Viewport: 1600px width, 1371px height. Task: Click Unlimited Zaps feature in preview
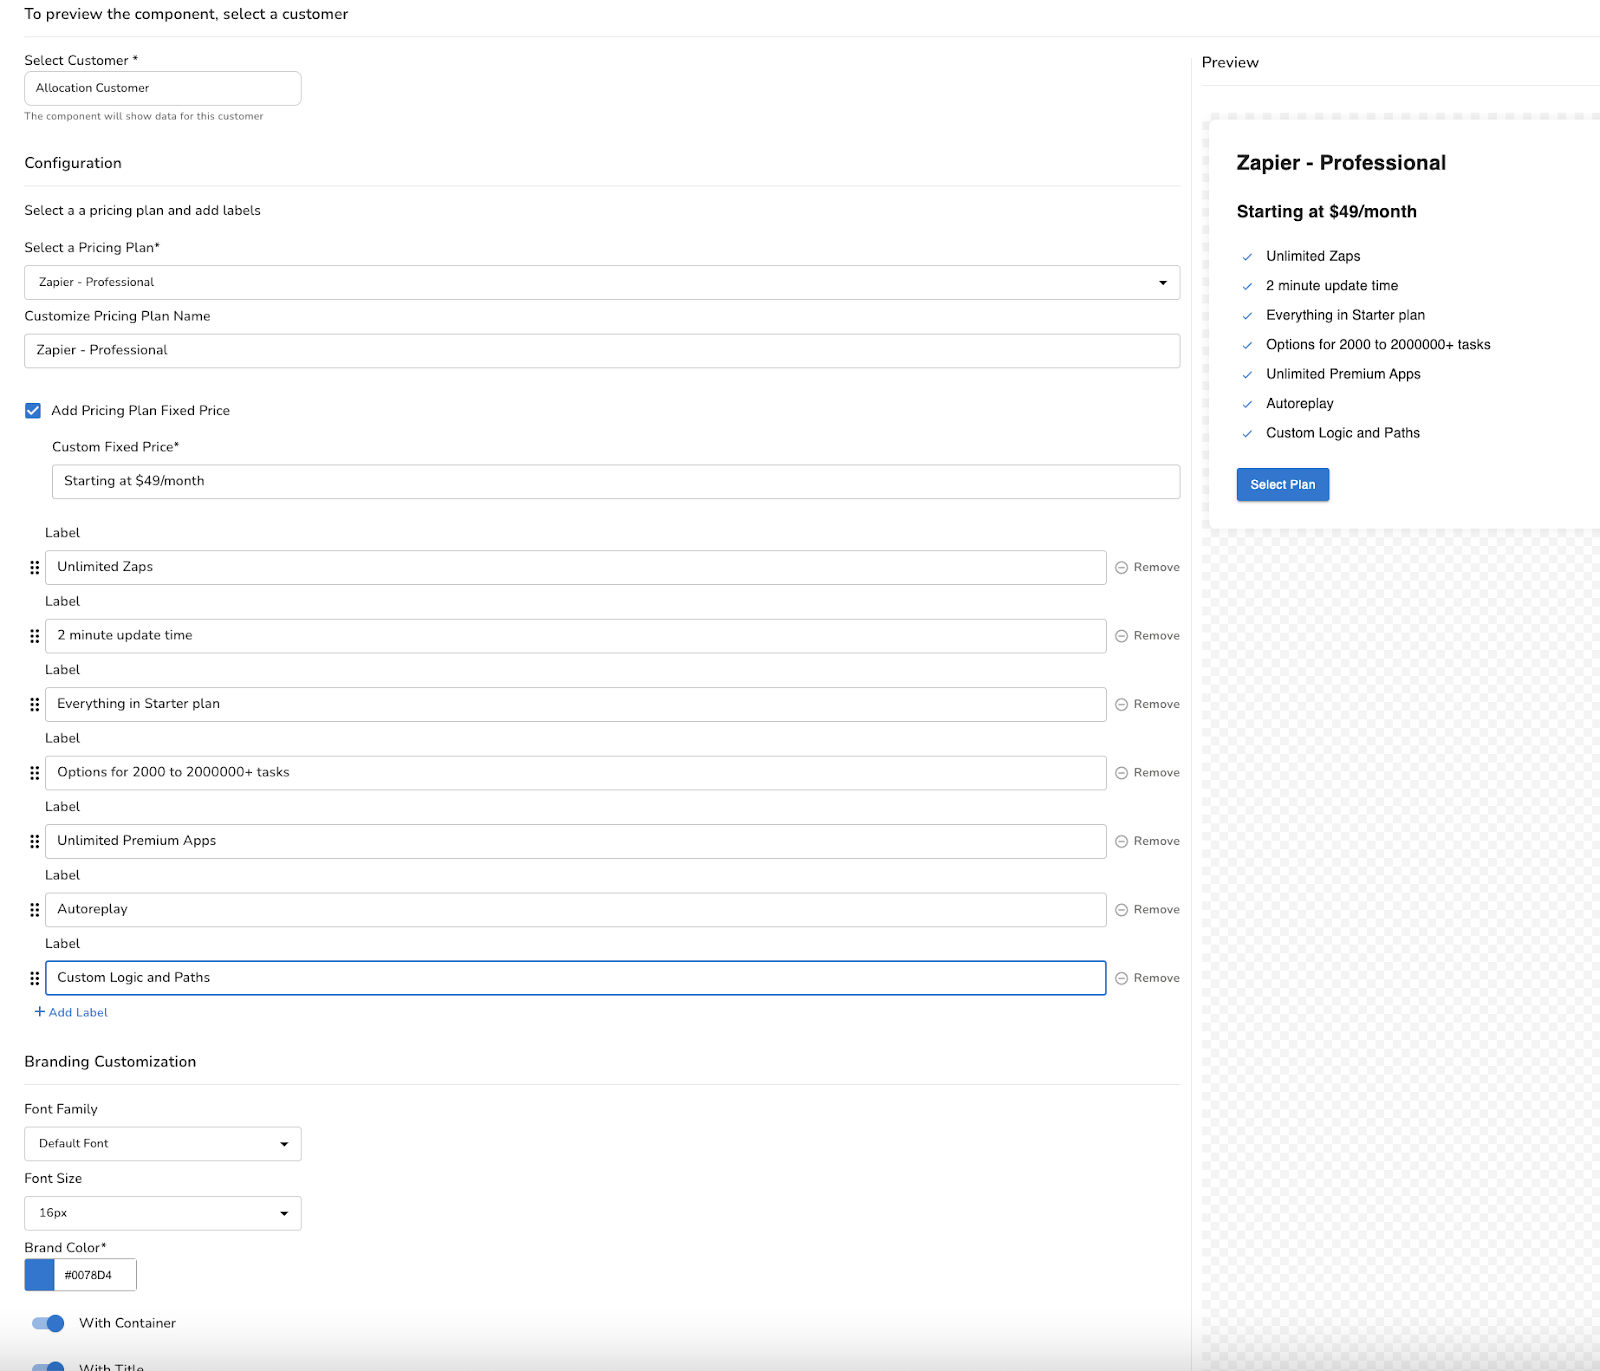[1313, 257]
